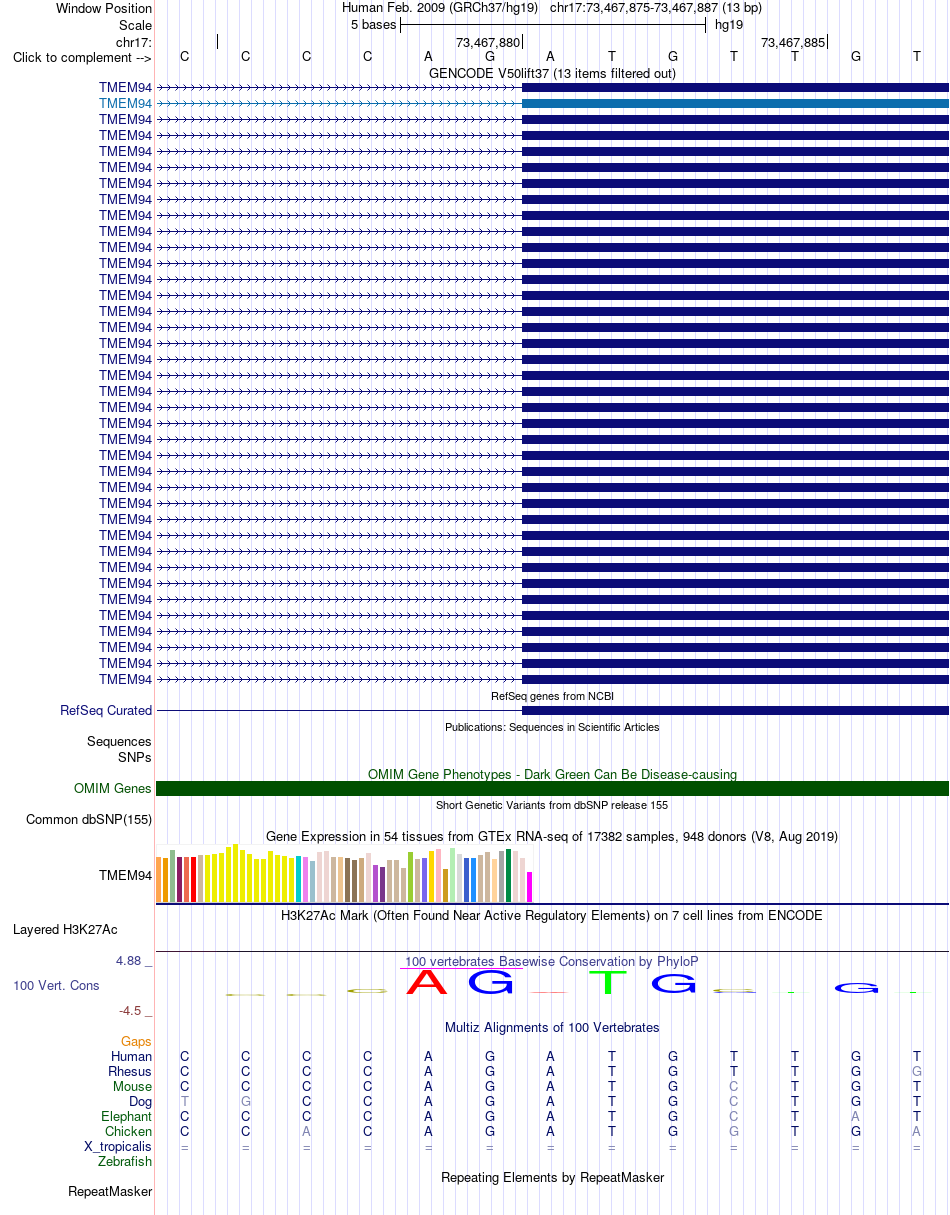Image resolution: width=950 pixels, height=1215 pixels.
Task: Click the 'Click to complement -->' label
Action: [x=82, y=57]
